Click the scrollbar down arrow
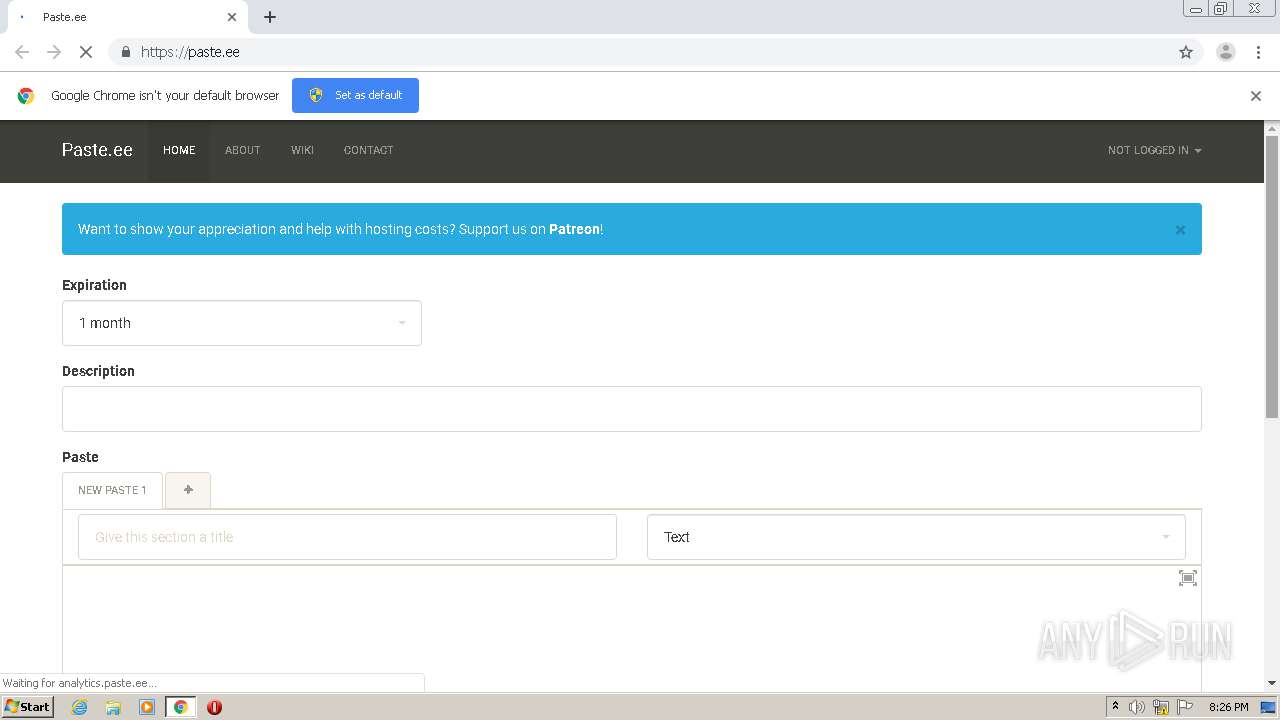Viewport: 1280px width, 720px height. pyautogui.click(x=1272, y=683)
